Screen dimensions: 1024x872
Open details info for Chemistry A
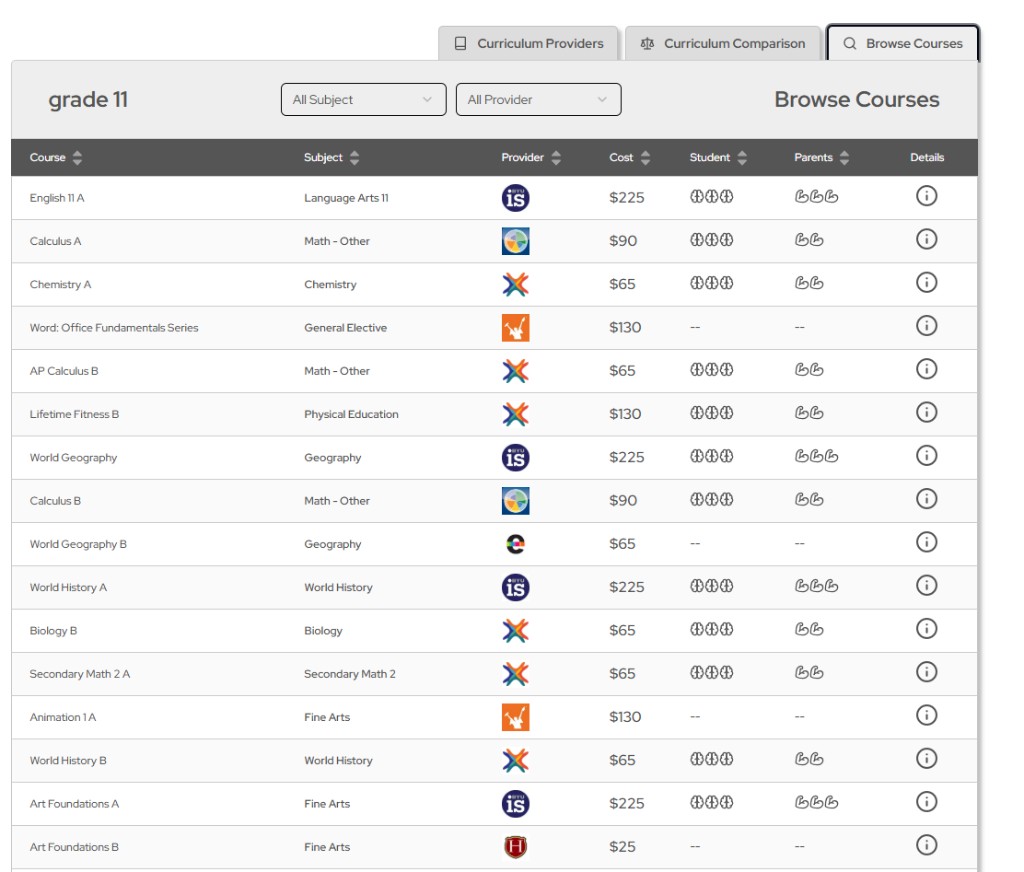point(926,282)
